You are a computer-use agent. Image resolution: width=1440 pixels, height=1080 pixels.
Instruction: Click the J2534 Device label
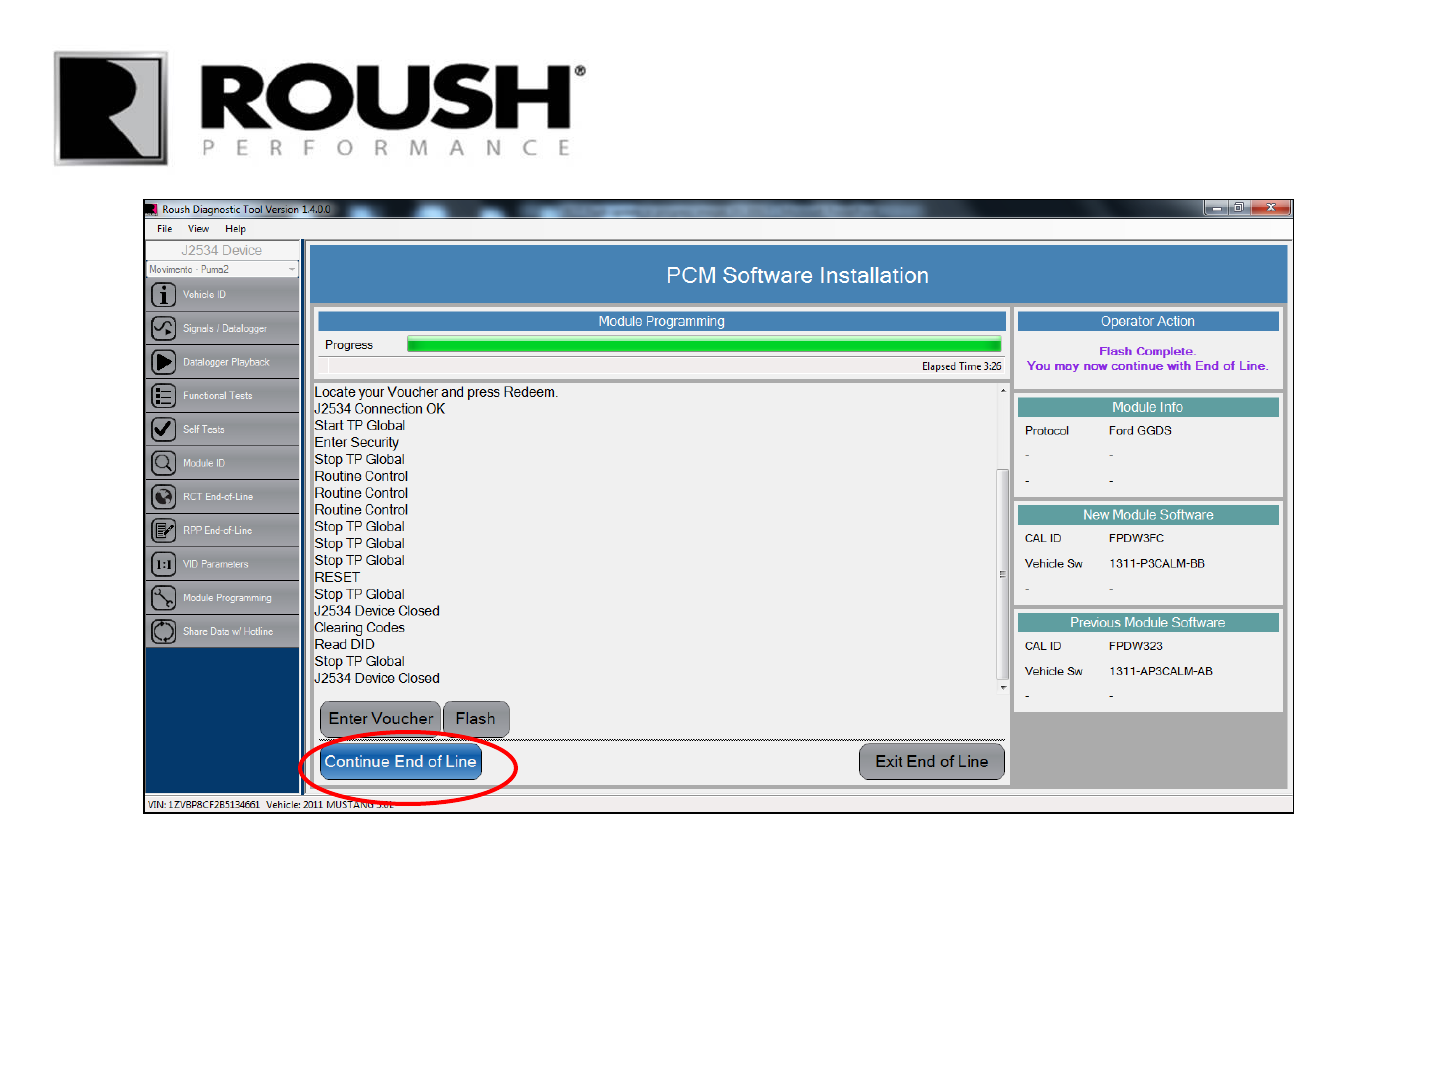222,250
